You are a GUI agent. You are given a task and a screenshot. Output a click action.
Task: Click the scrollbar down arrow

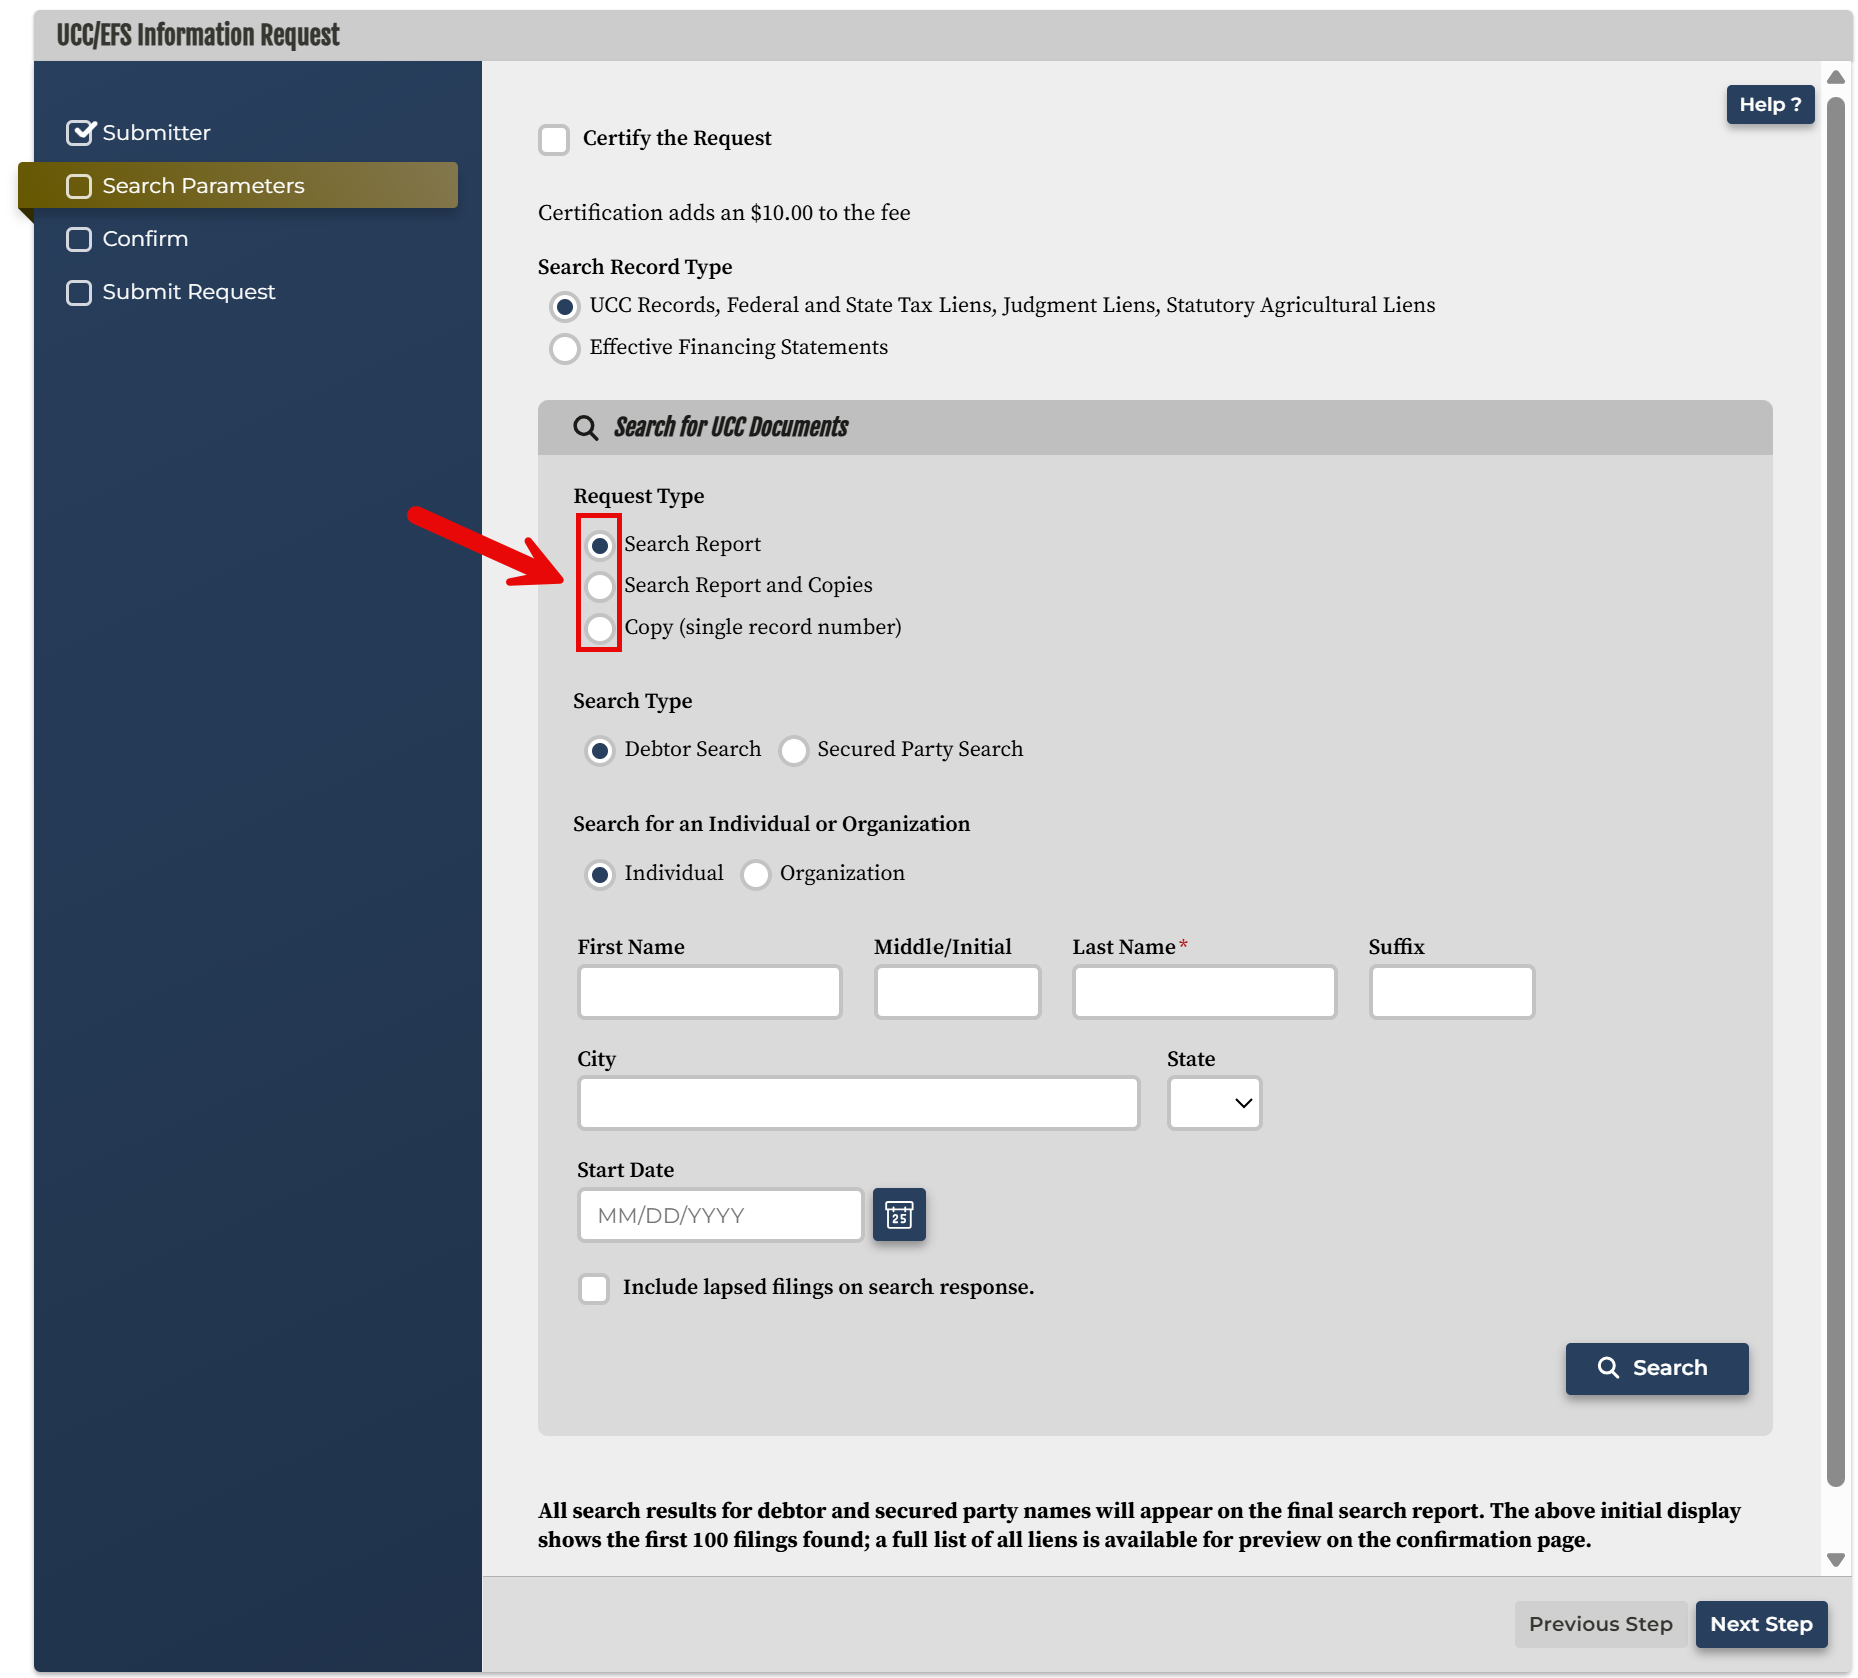click(x=1835, y=1559)
